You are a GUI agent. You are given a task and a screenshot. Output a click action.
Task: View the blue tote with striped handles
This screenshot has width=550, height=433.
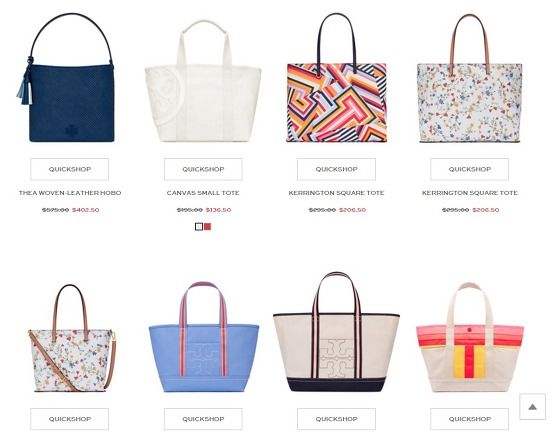click(204, 337)
